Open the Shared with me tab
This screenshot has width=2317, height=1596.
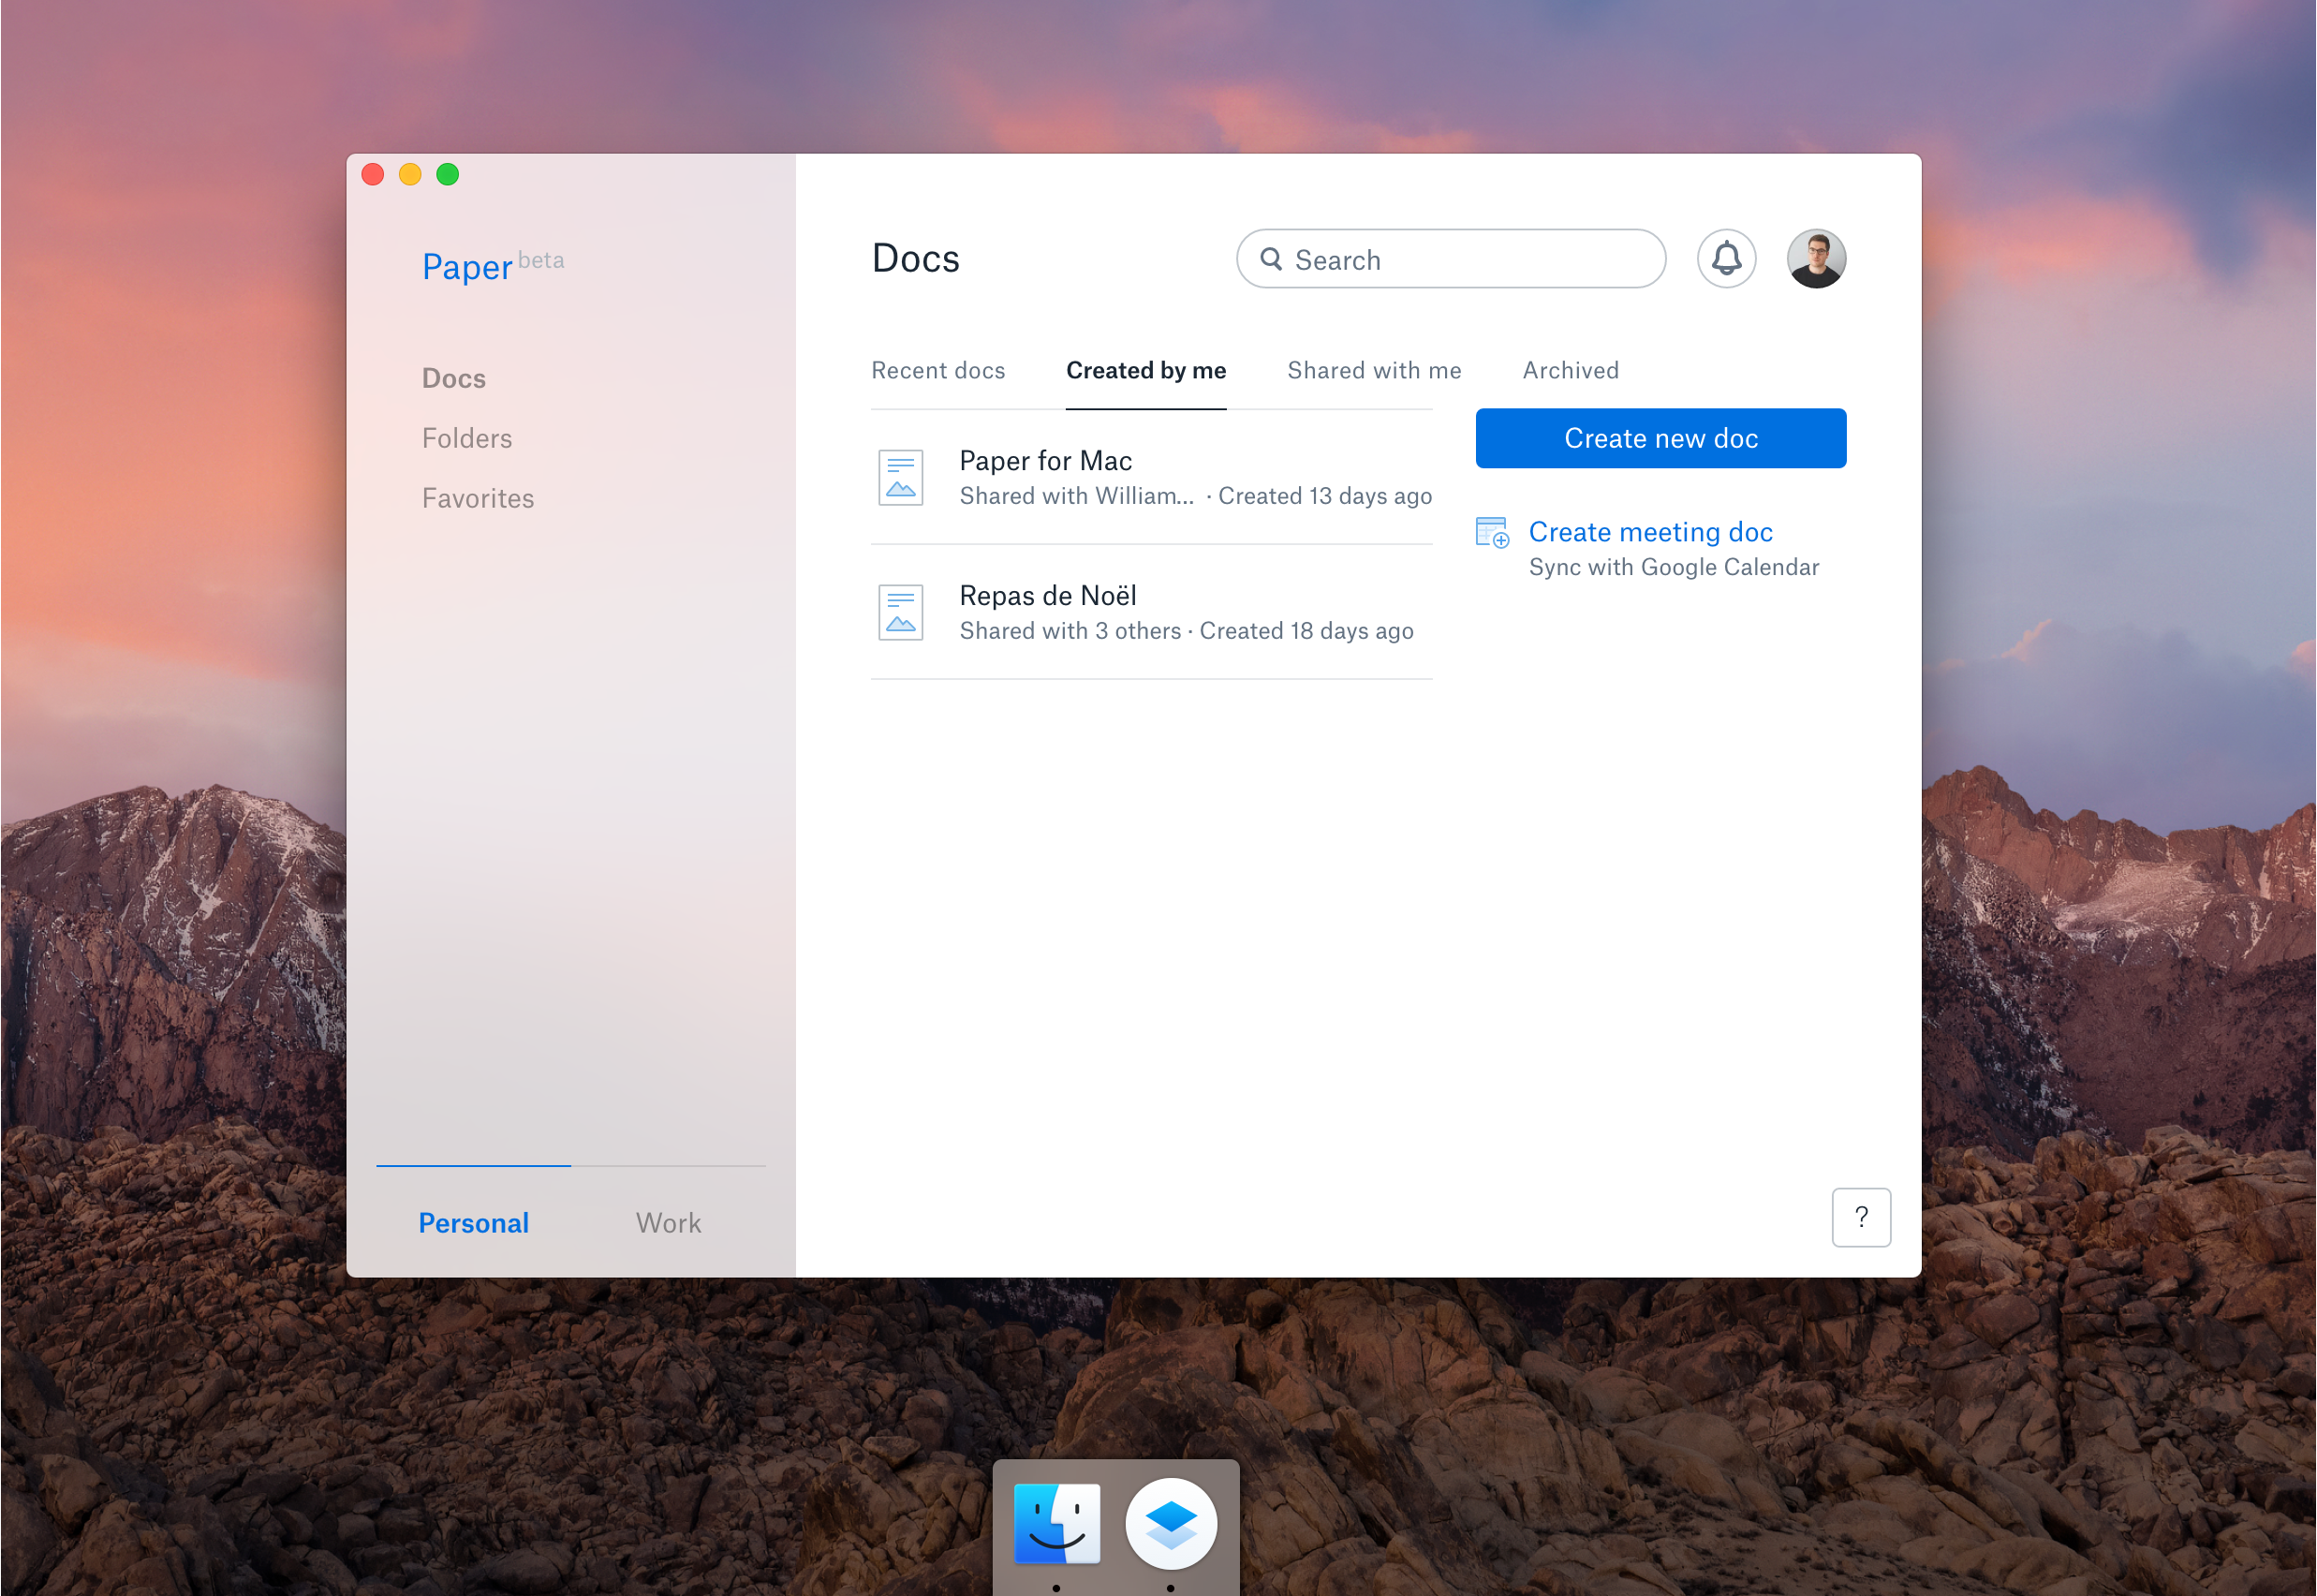(1373, 370)
